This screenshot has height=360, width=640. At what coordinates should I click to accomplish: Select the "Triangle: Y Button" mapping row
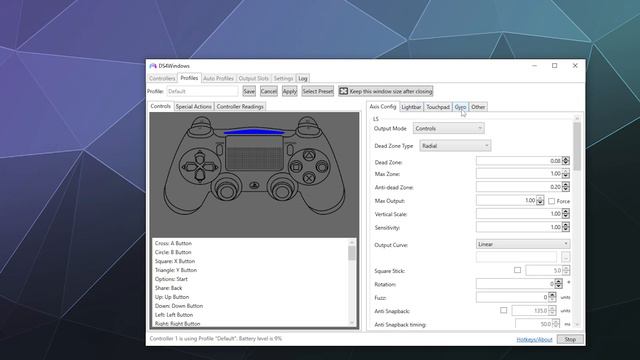176,270
